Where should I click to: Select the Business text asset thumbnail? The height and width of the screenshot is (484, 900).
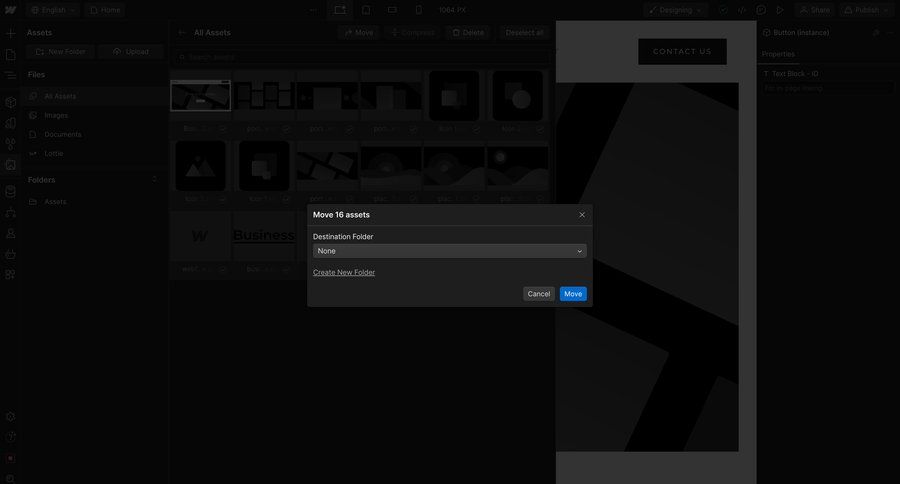[264, 235]
